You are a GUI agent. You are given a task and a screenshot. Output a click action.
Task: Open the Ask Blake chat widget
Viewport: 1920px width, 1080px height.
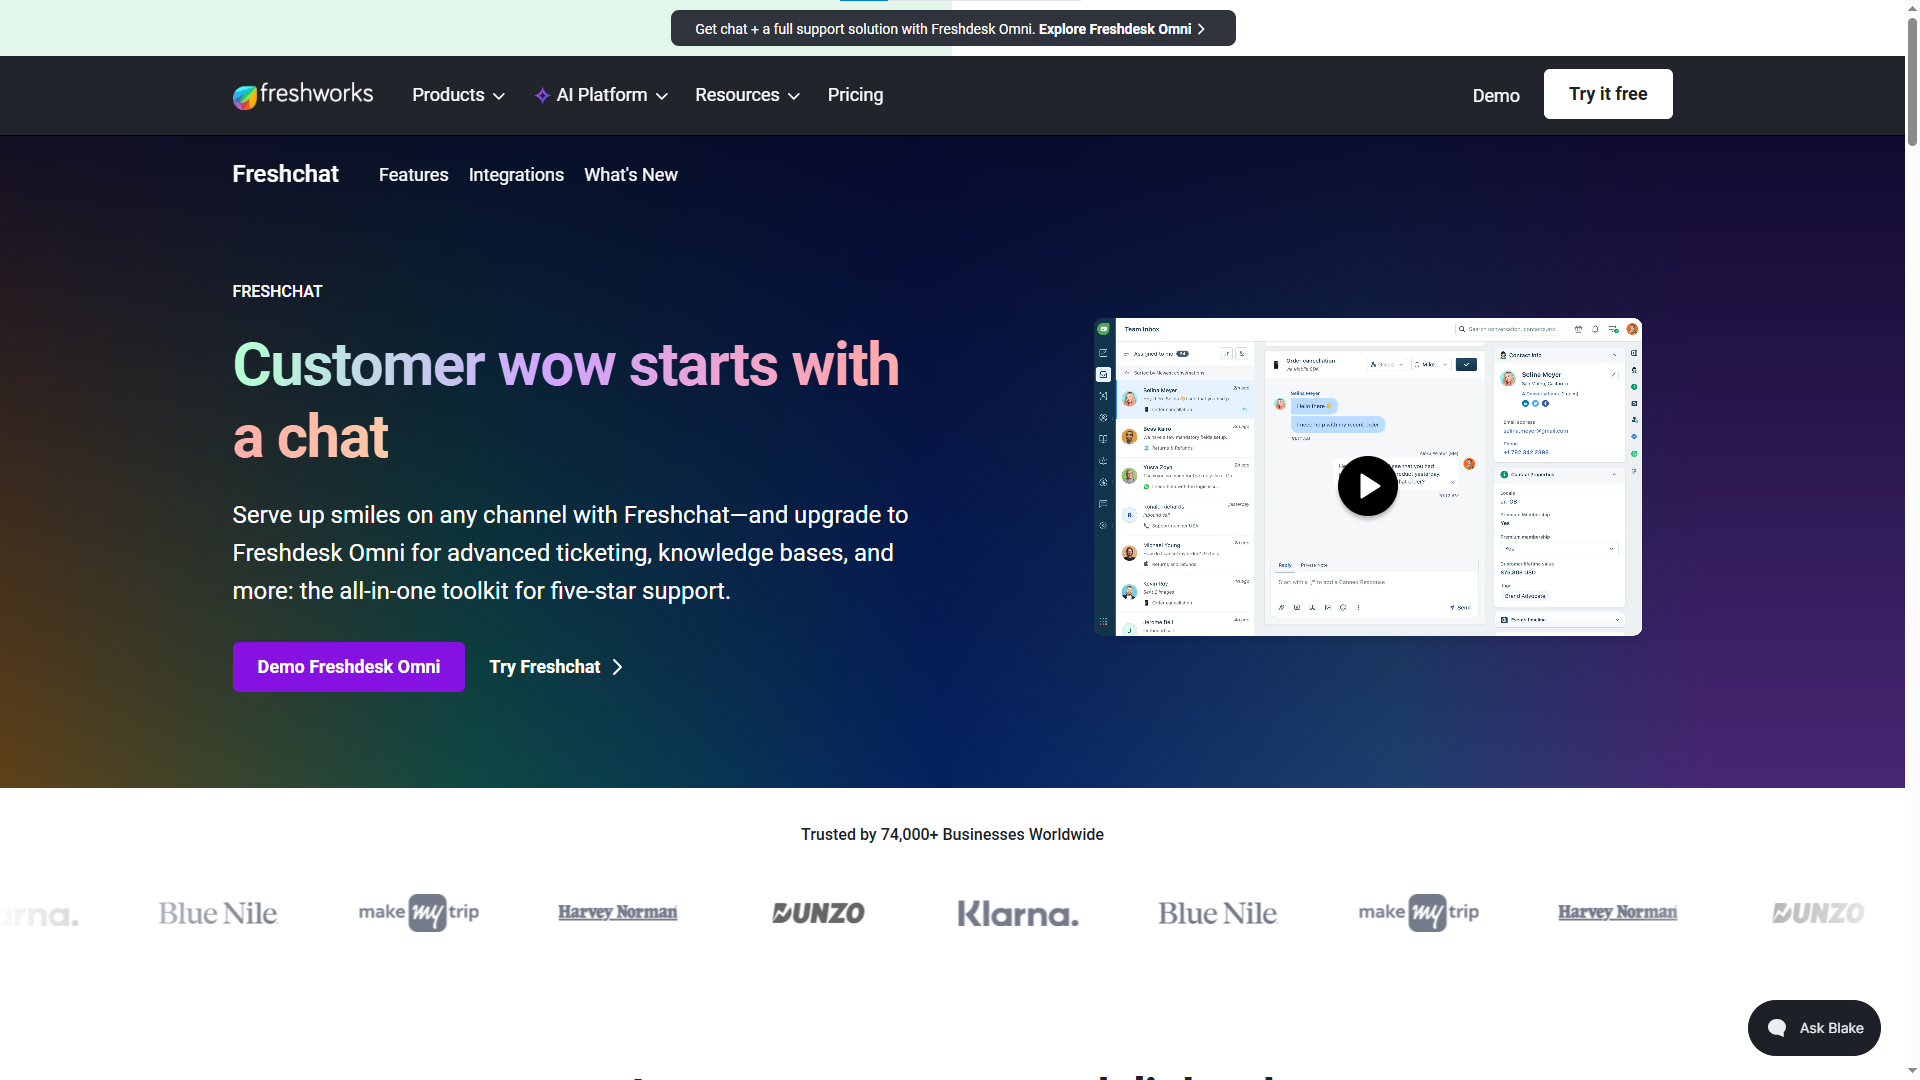point(1814,1028)
